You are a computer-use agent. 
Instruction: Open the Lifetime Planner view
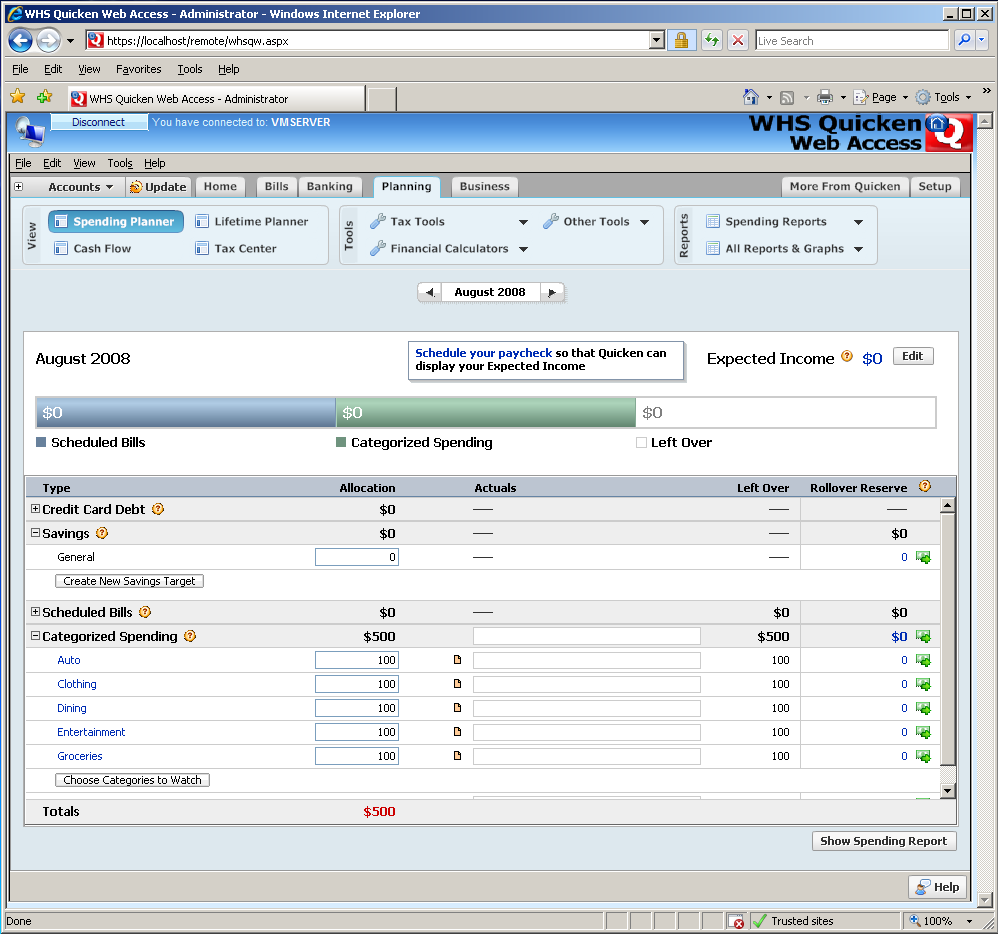tap(252, 222)
